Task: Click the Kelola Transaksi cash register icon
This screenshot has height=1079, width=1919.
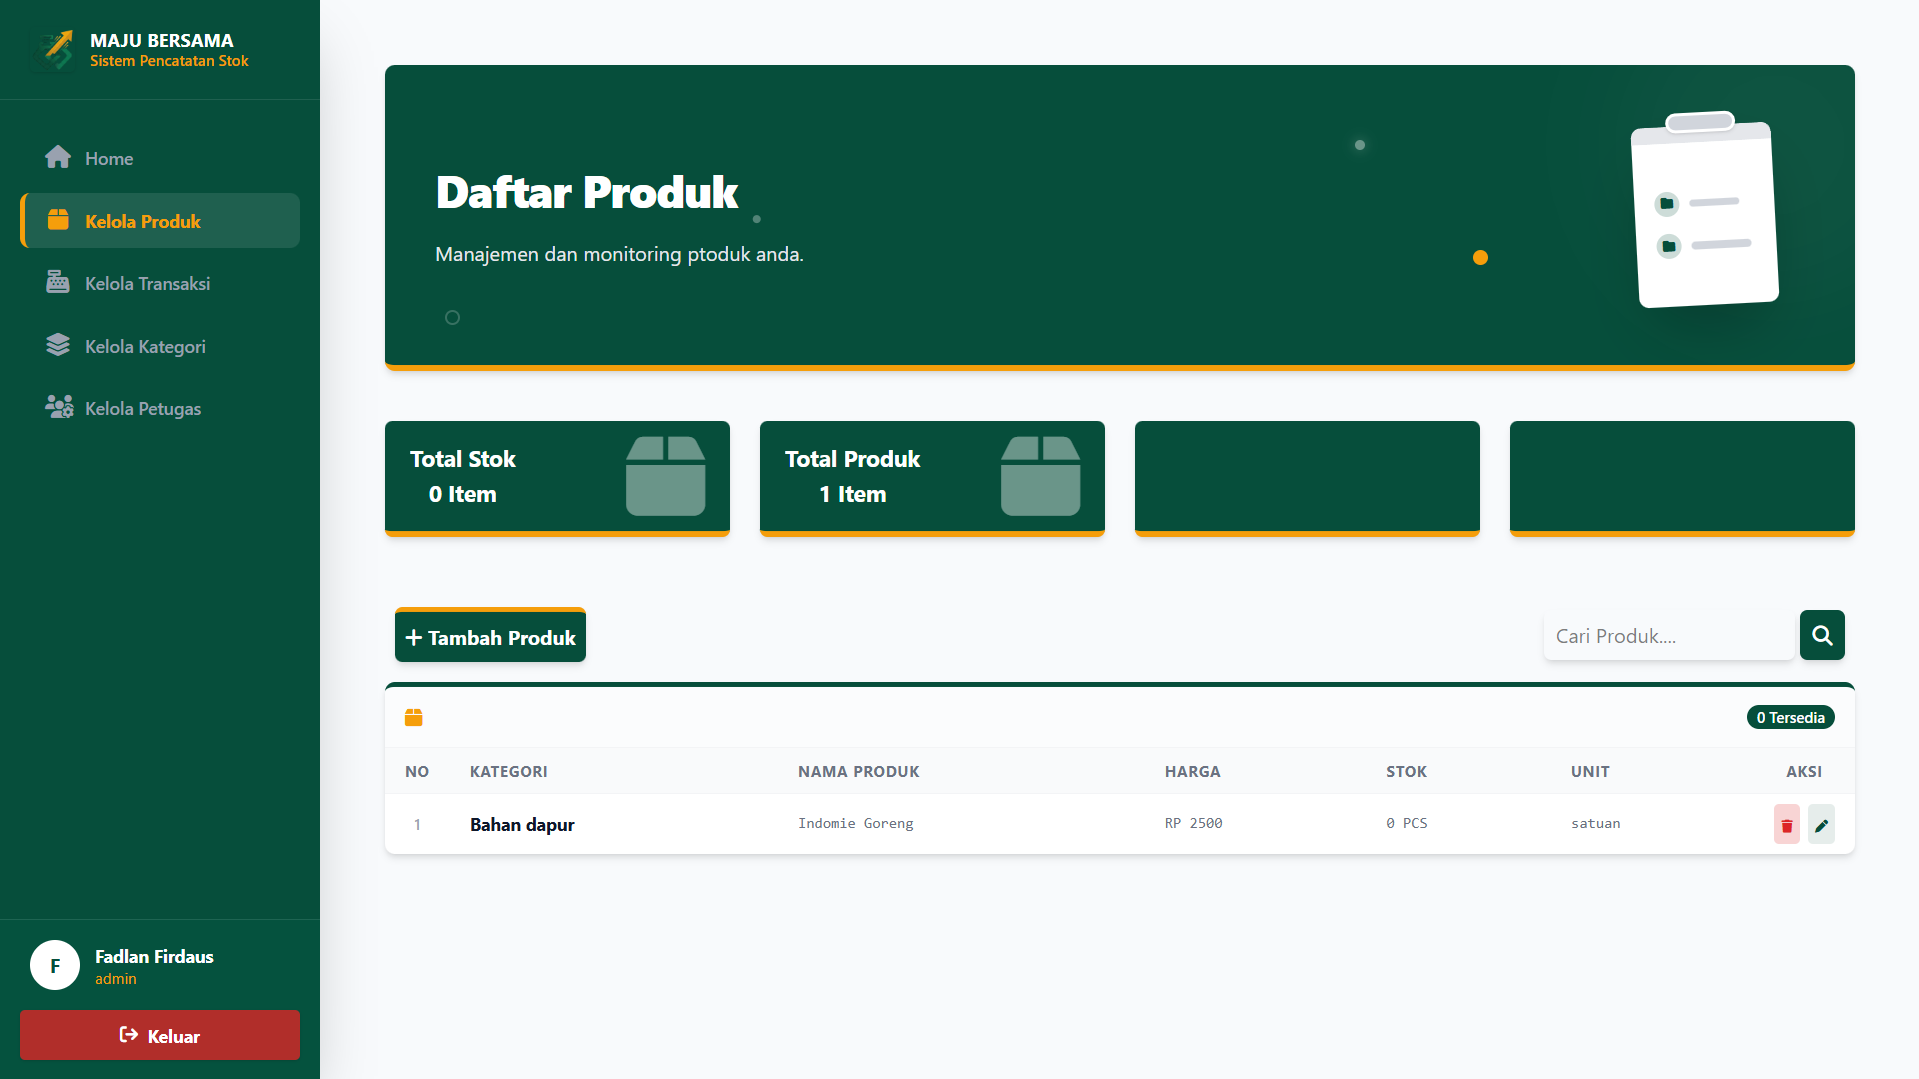Action: click(58, 282)
